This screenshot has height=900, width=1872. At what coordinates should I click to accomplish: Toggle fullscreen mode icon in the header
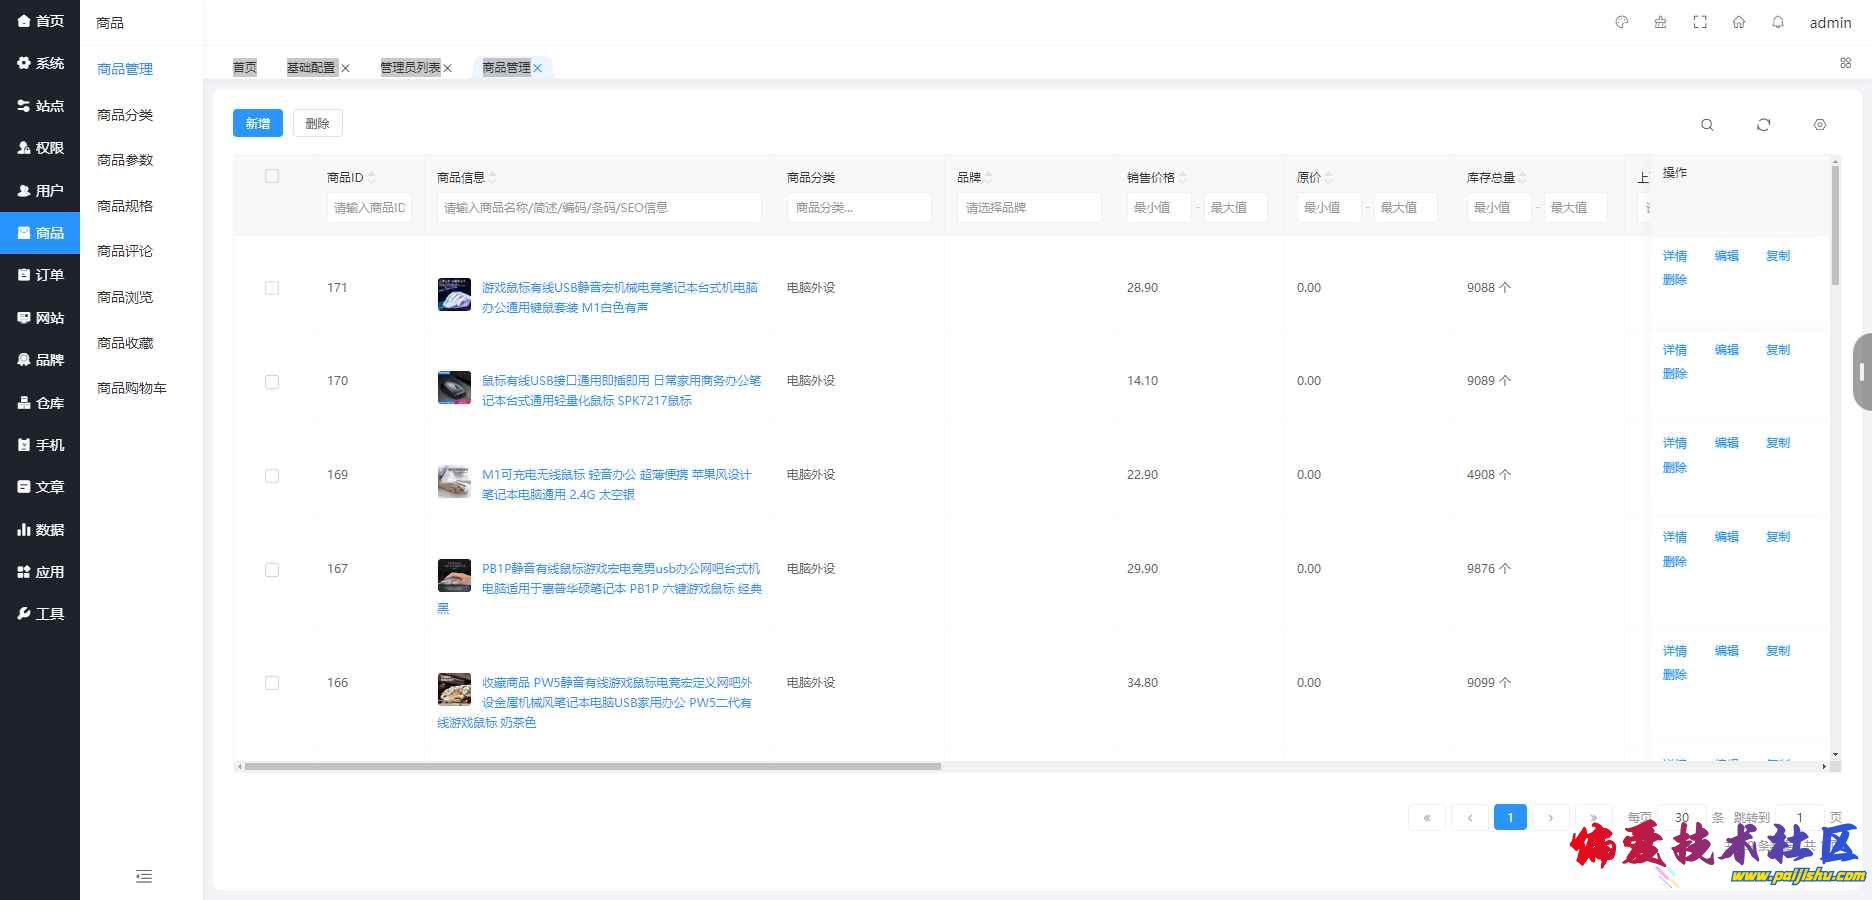[1699, 22]
